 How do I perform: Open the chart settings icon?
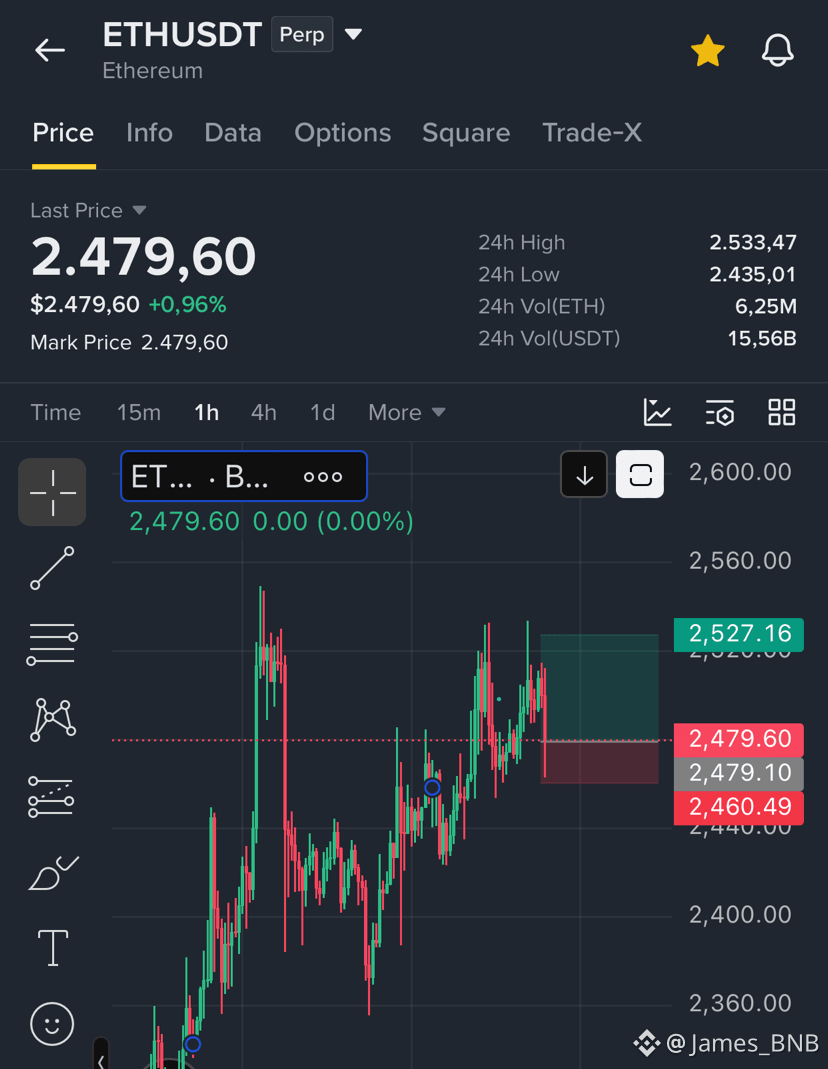pos(720,412)
